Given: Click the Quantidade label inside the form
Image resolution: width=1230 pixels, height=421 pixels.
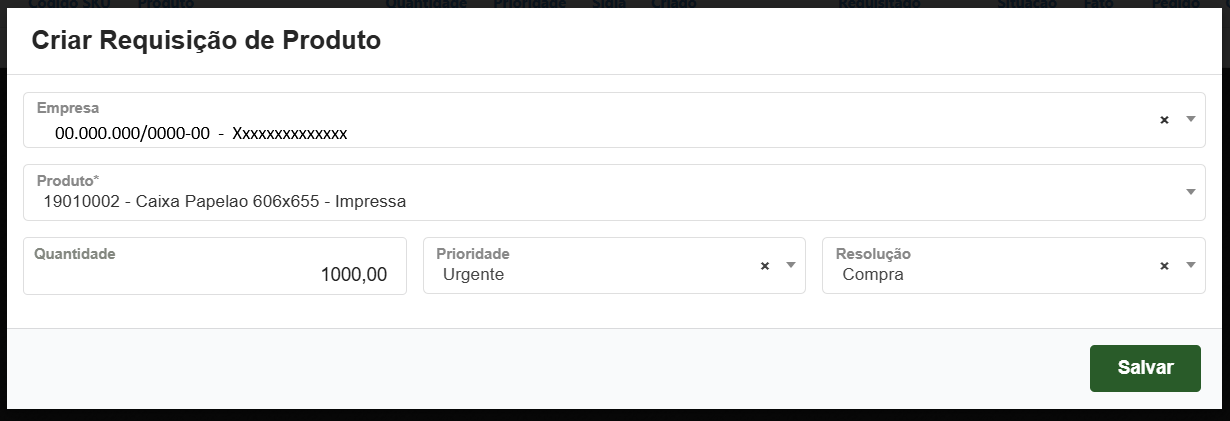Looking at the screenshot, I should [x=75, y=254].
